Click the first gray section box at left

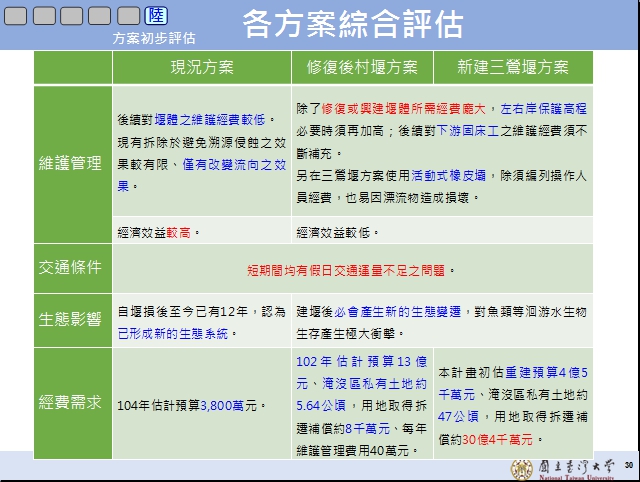[x=16, y=16]
